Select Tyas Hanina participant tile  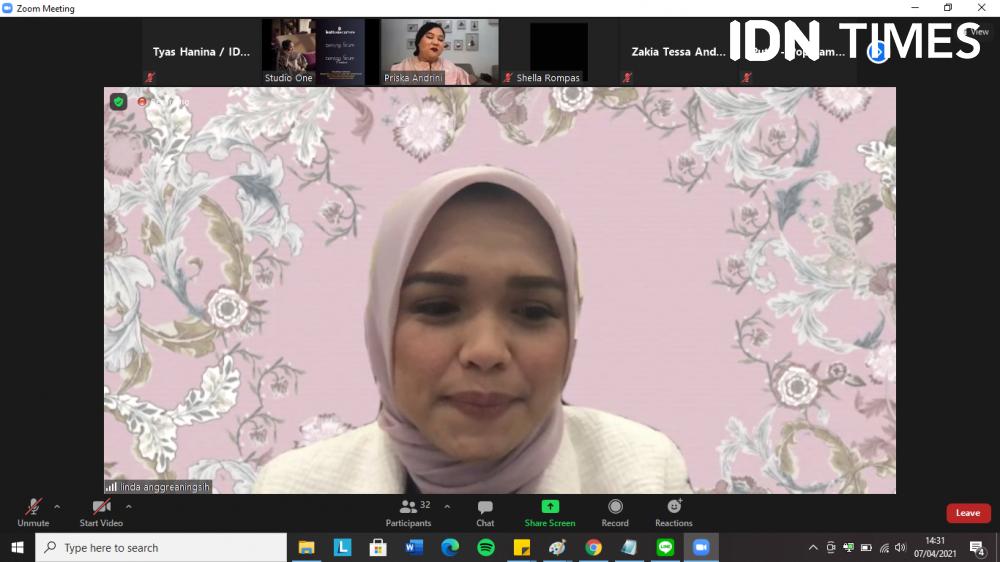[x=202, y=52]
